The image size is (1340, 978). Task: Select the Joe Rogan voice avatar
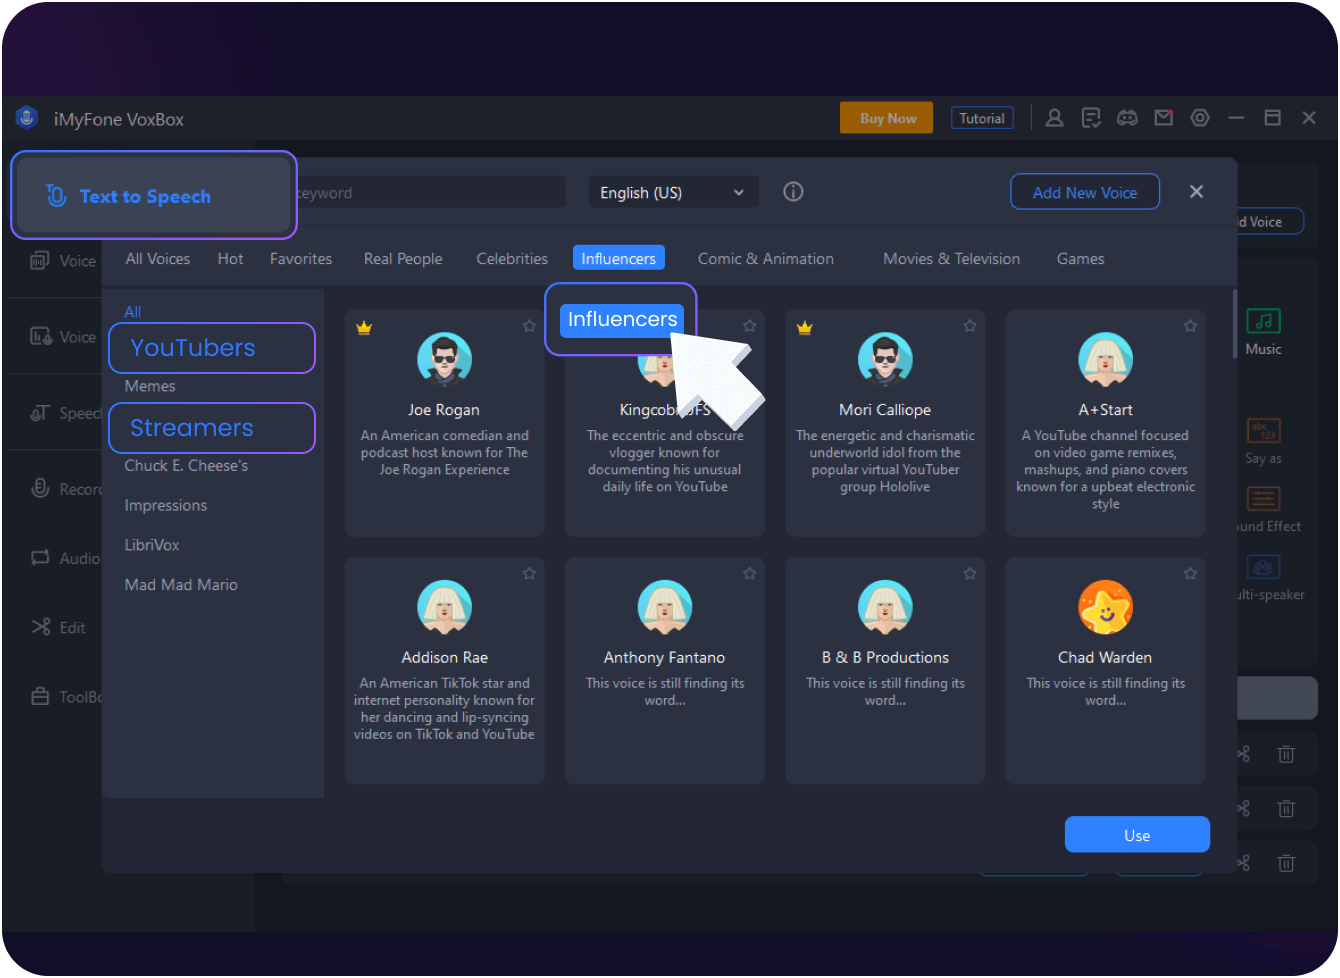click(x=444, y=359)
